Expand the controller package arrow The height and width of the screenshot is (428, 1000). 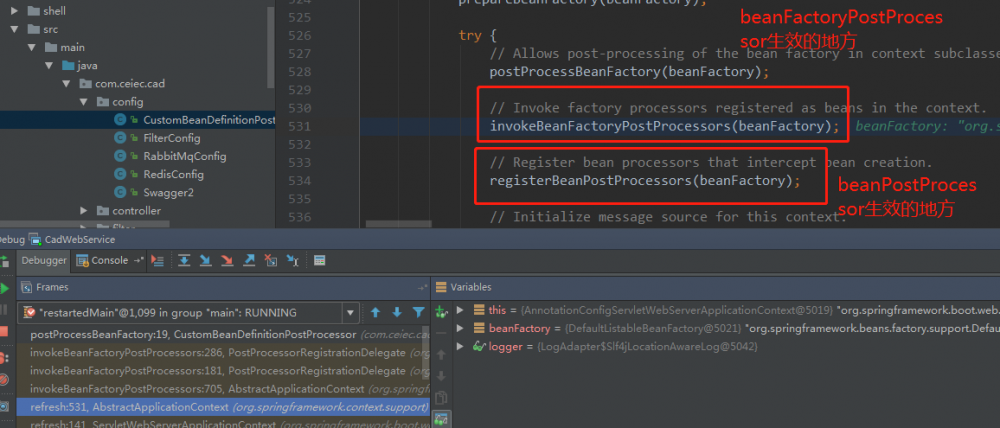84,210
